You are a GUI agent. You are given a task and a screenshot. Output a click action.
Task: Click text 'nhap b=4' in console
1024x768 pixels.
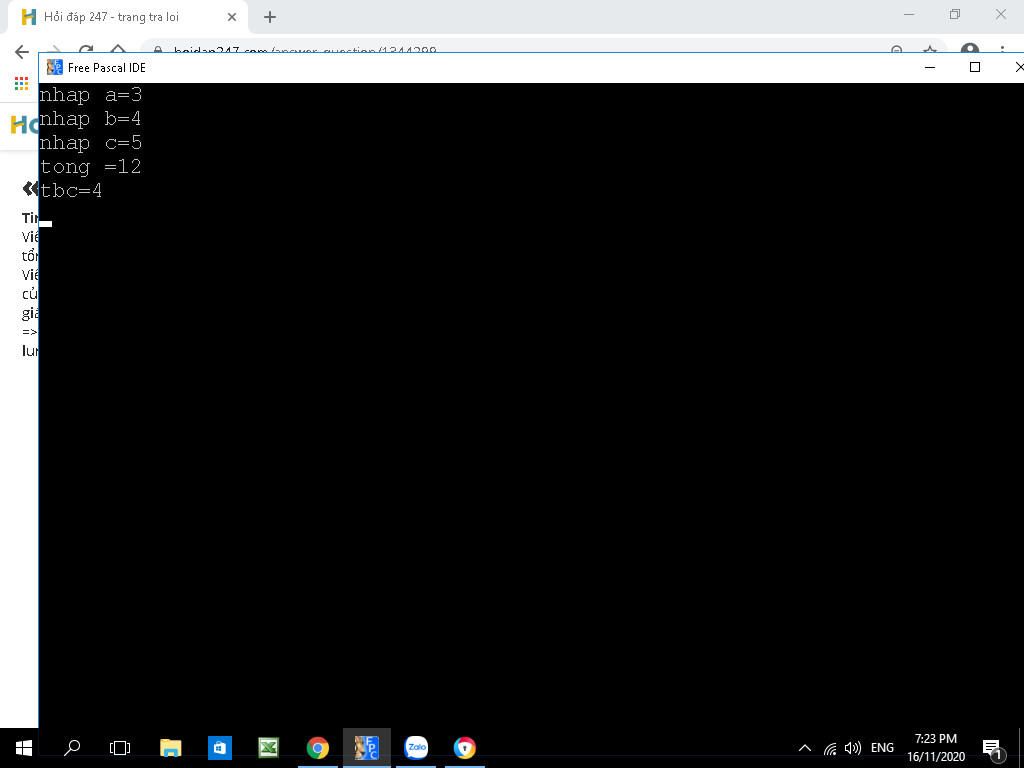click(91, 120)
